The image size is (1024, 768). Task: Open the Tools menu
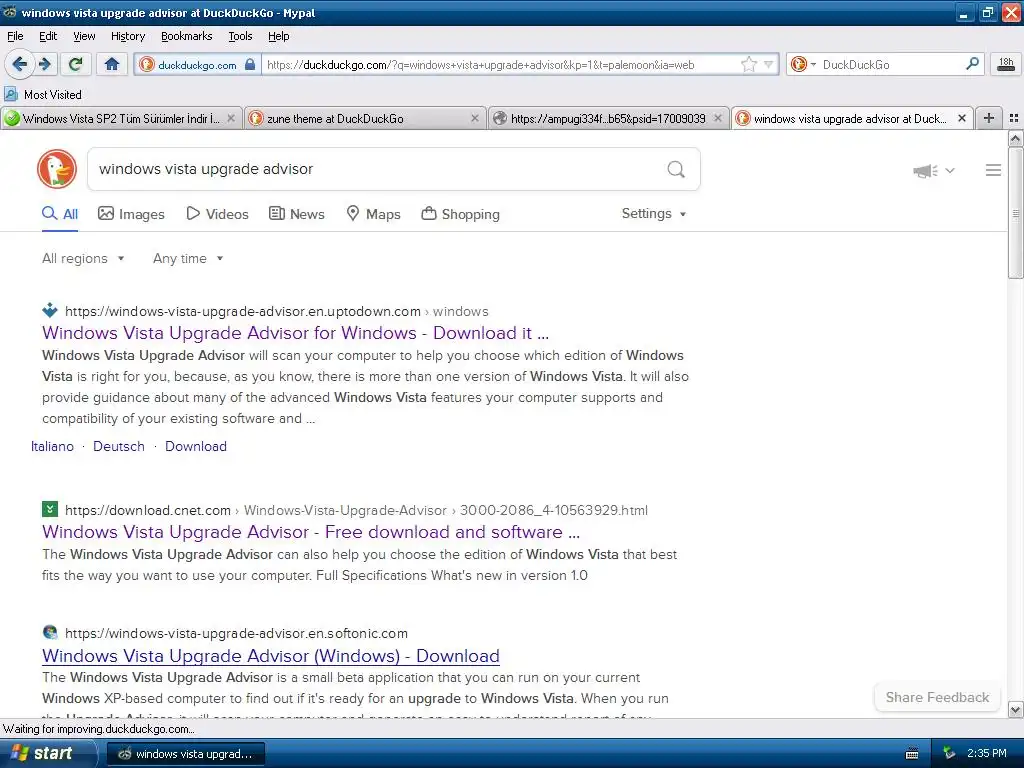pyautogui.click(x=240, y=36)
